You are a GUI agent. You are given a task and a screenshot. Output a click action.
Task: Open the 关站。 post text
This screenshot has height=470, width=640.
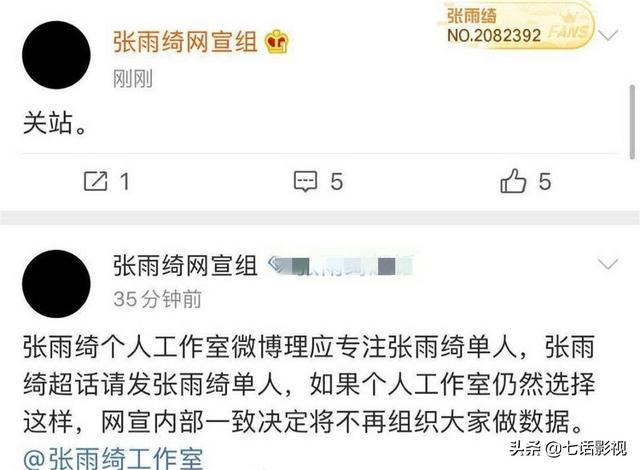click(55, 123)
